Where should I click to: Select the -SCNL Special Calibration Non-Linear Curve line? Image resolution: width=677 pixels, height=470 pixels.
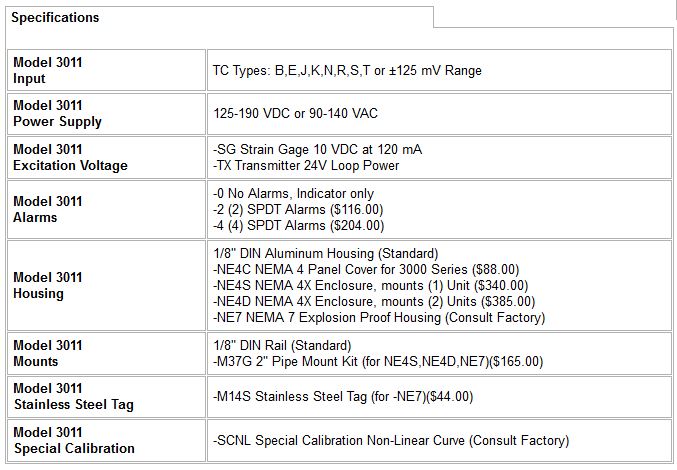(x=391, y=440)
